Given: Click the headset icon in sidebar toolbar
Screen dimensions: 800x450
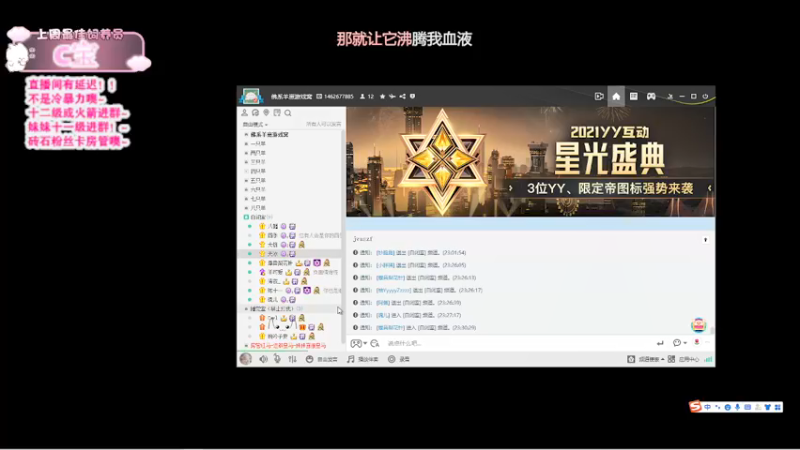Looking at the screenshot, I should [255, 113].
